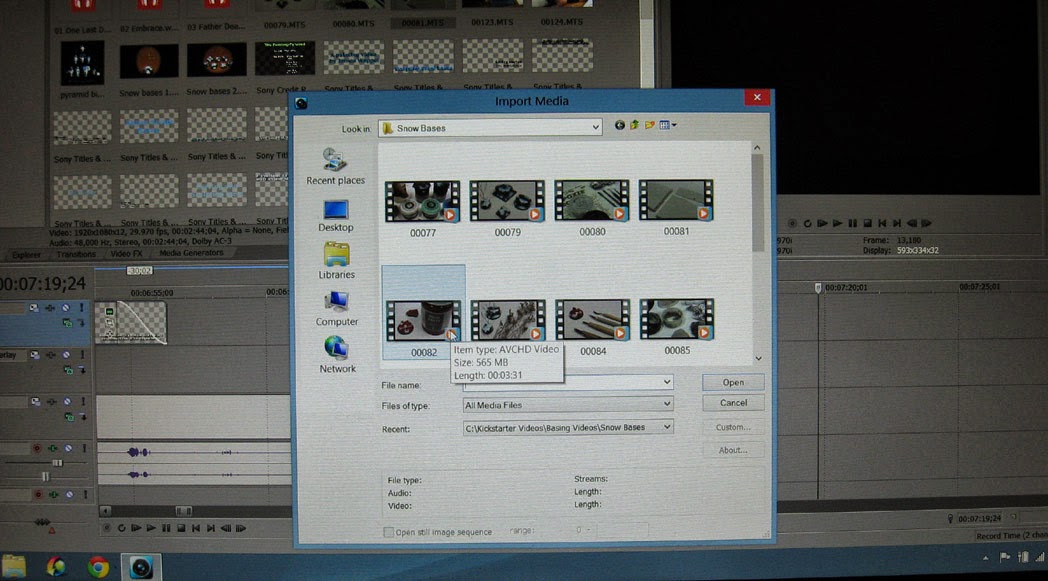Select video clip 00081
Screen dimensions: 1048x581
[x=676, y=207]
